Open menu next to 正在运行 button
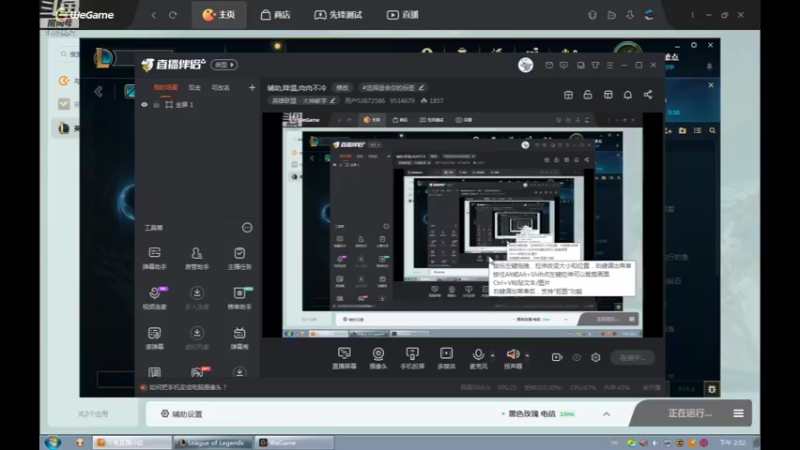Image resolution: width=800 pixels, height=450 pixels. 738,413
